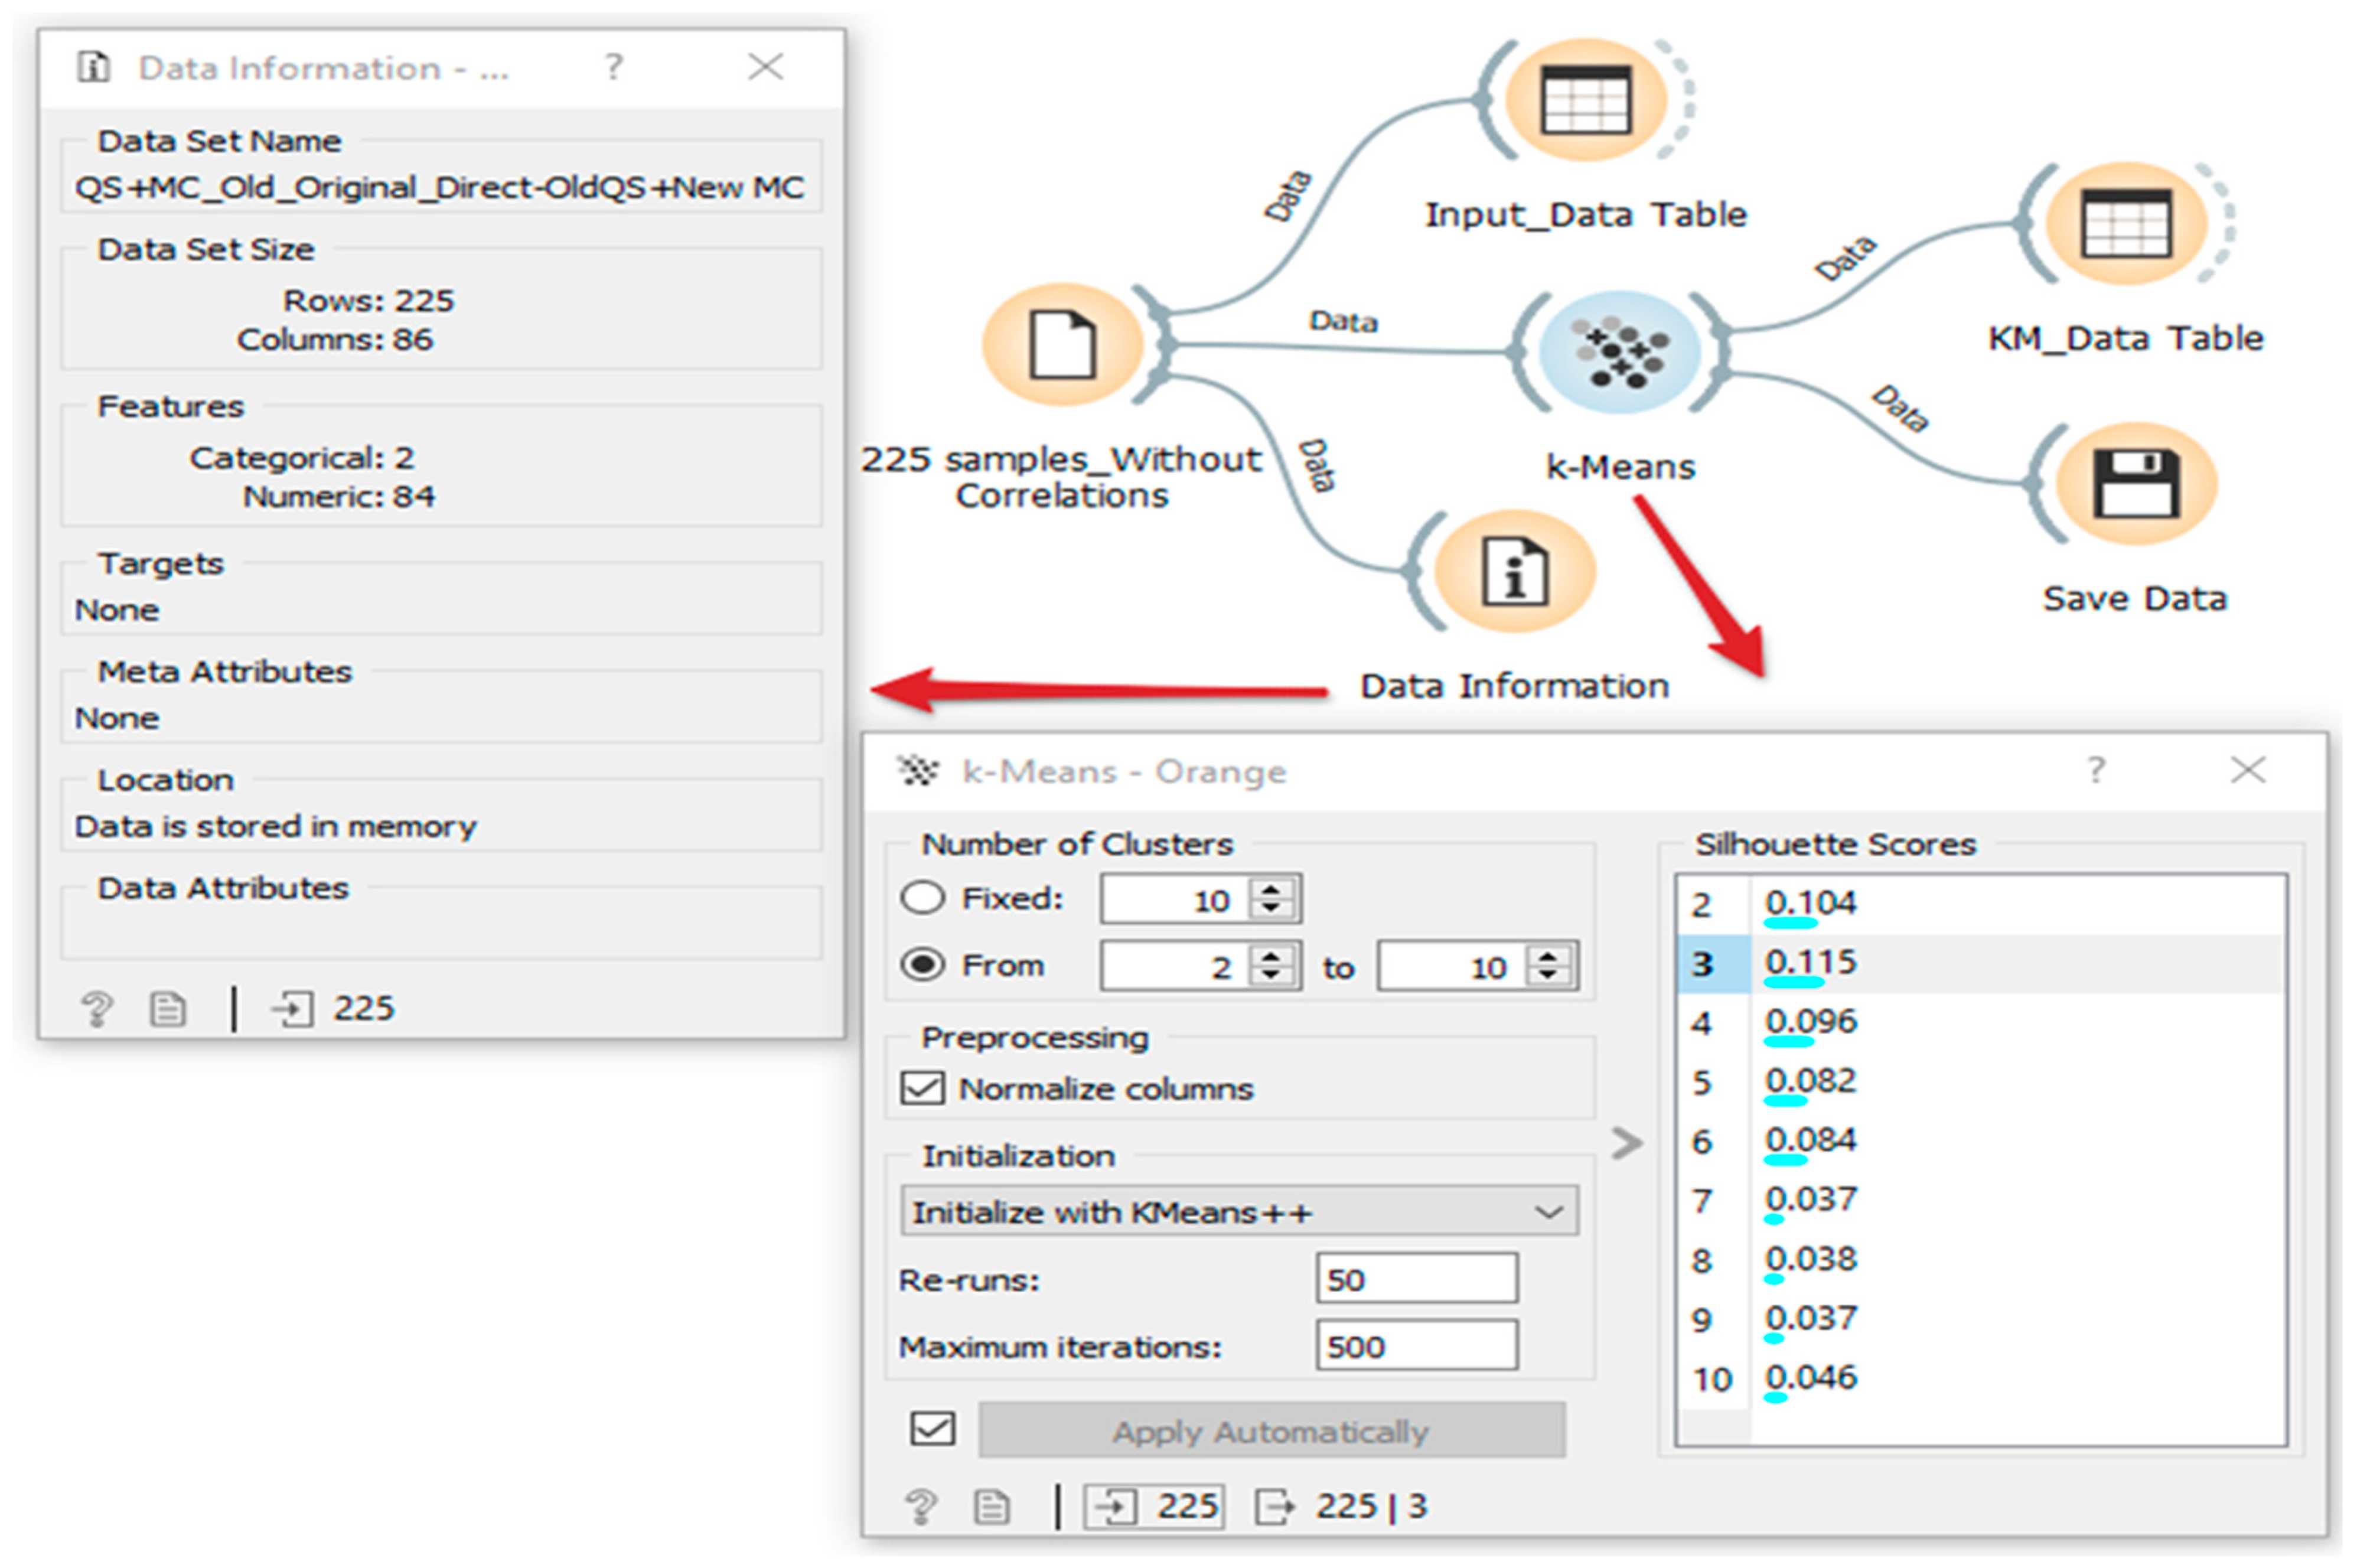Open the Input_Data Table widget node
Screen dimensions: 2357x1568
point(1586,100)
